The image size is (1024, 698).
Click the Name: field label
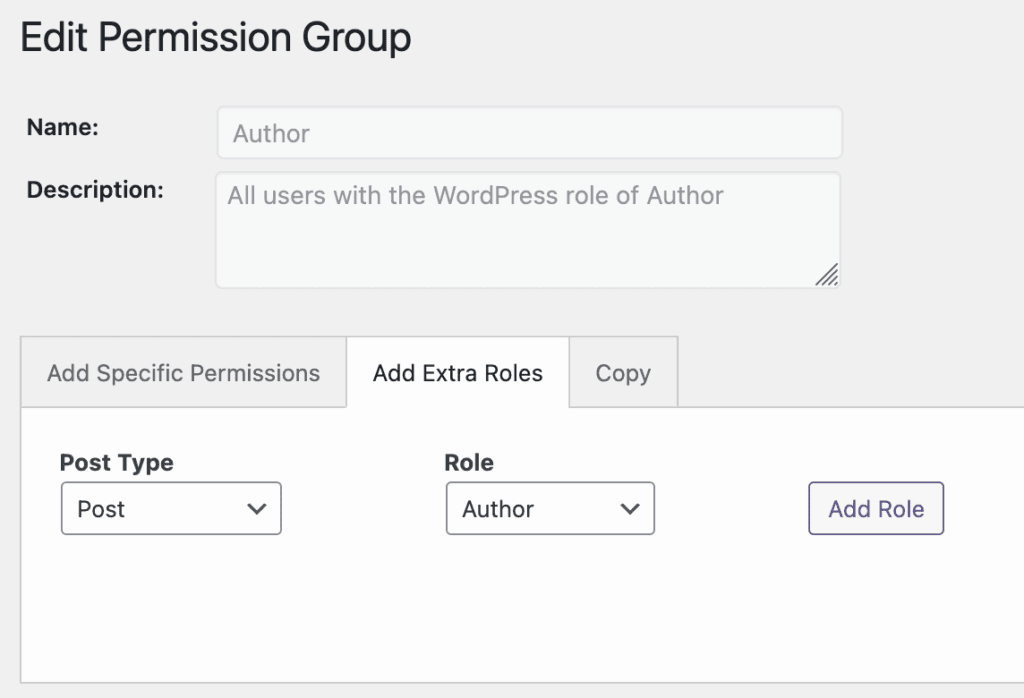[x=62, y=127]
